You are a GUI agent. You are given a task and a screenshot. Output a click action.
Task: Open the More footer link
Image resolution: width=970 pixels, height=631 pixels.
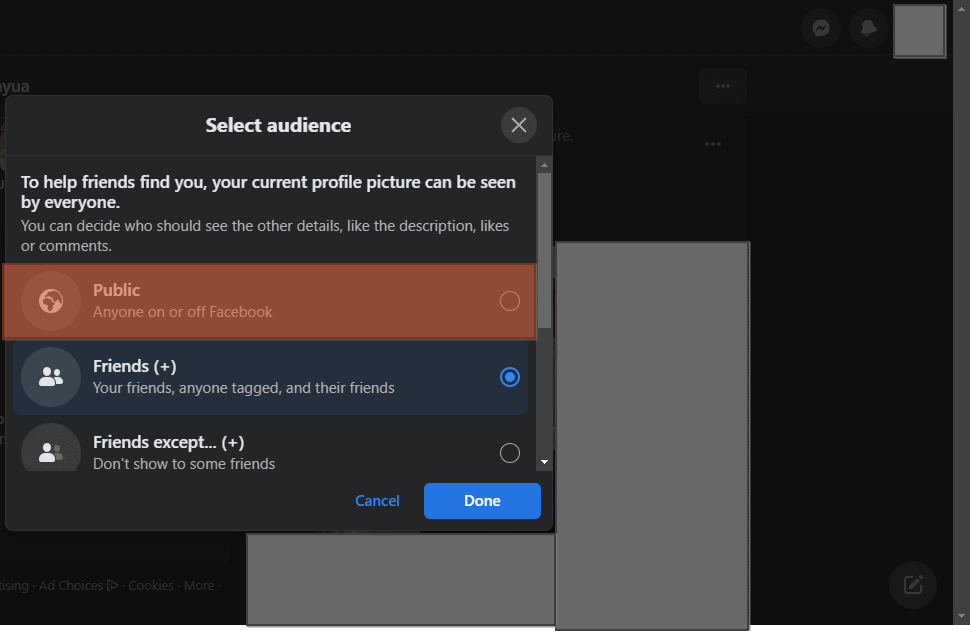click(x=199, y=585)
